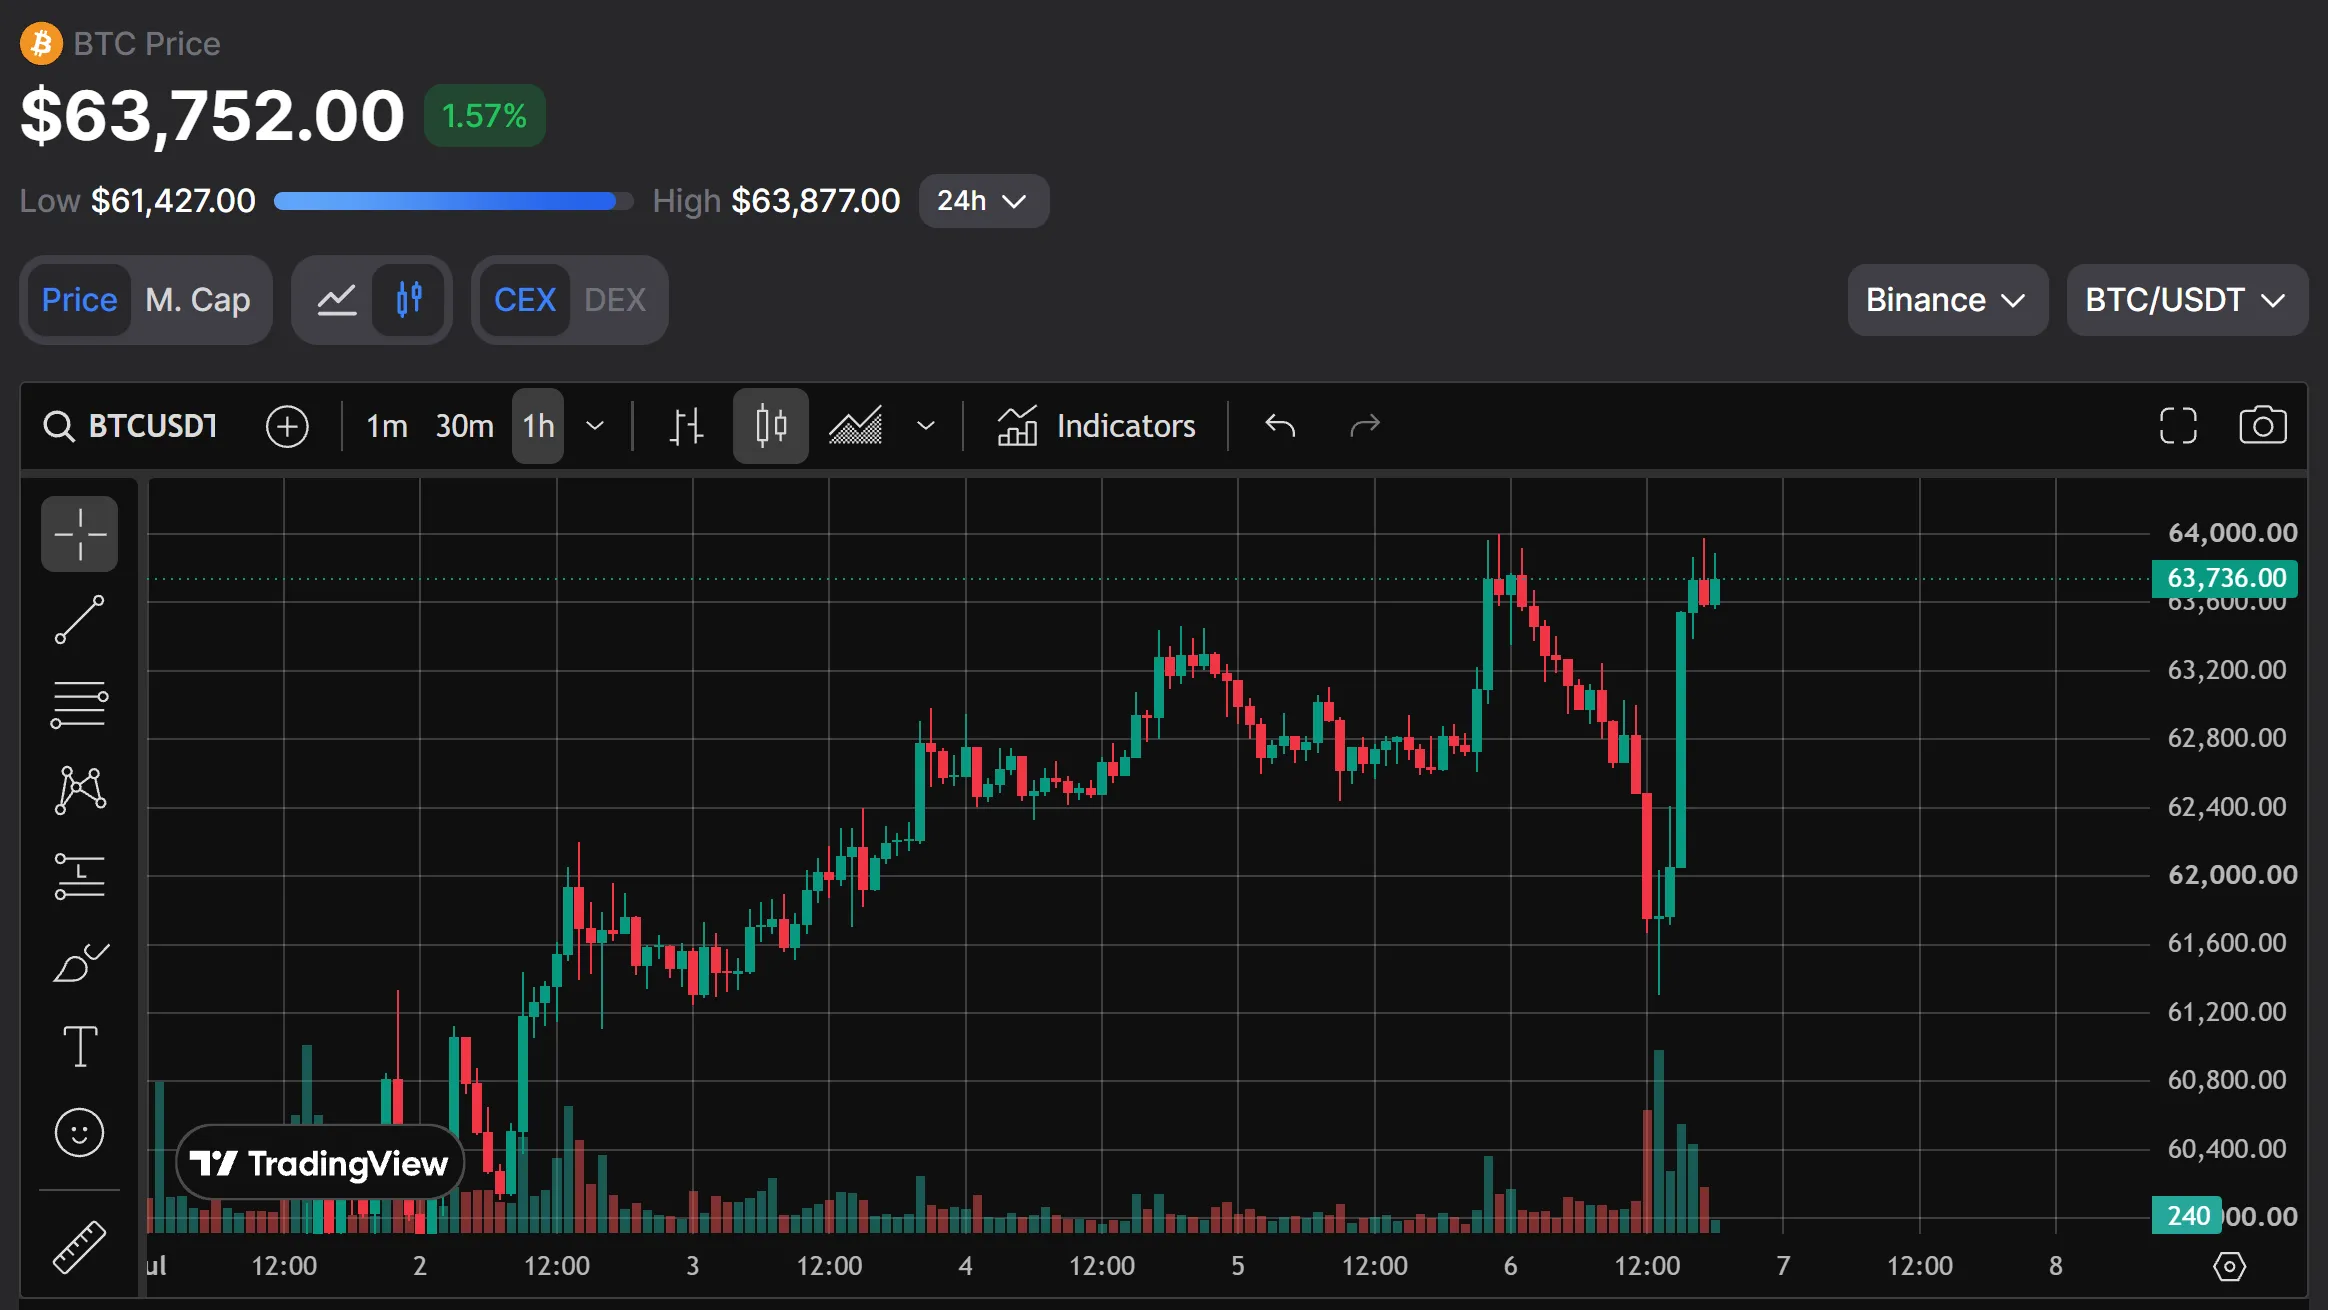This screenshot has width=2328, height=1310.
Task: Click the 63,736.00 current price label
Action: (2225, 578)
